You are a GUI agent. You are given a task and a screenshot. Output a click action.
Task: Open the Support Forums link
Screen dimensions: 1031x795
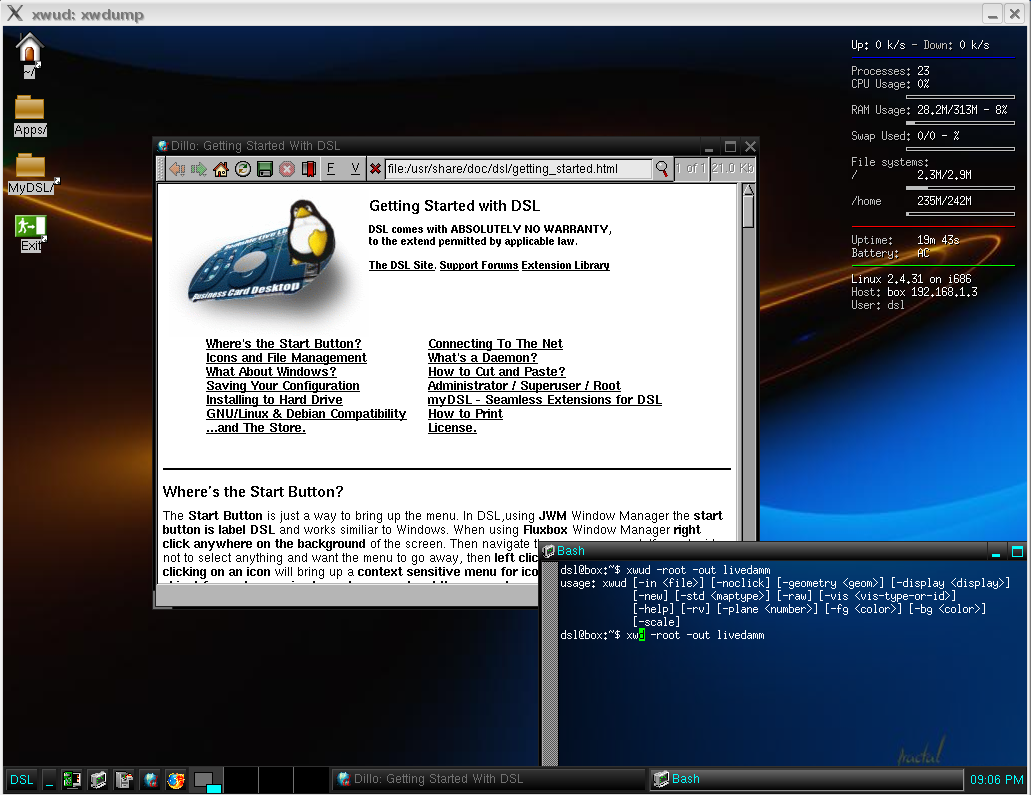click(479, 266)
